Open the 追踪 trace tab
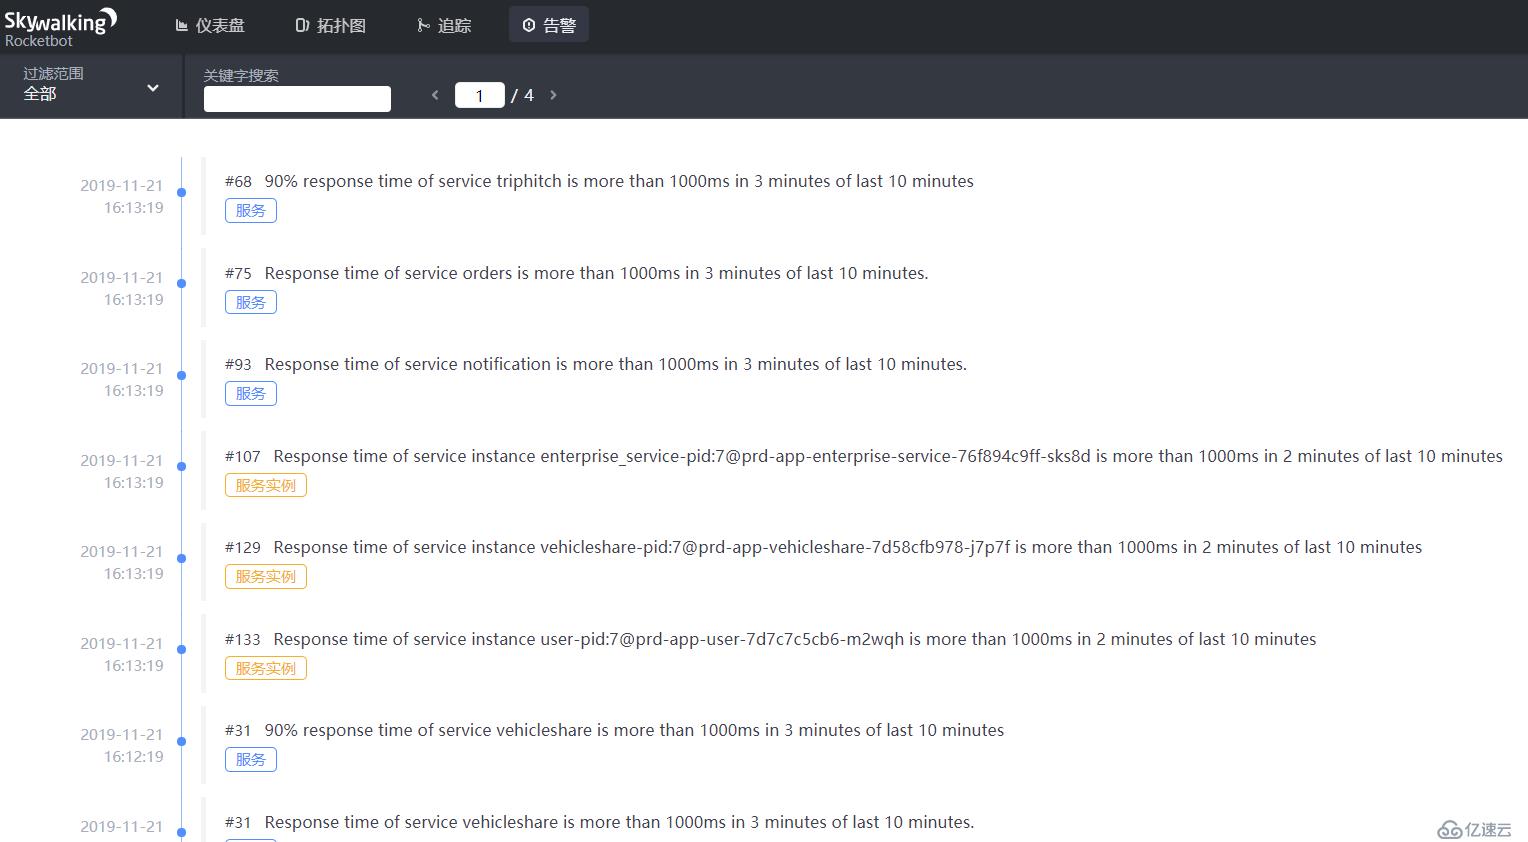 pyautogui.click(x=444, y=25)
